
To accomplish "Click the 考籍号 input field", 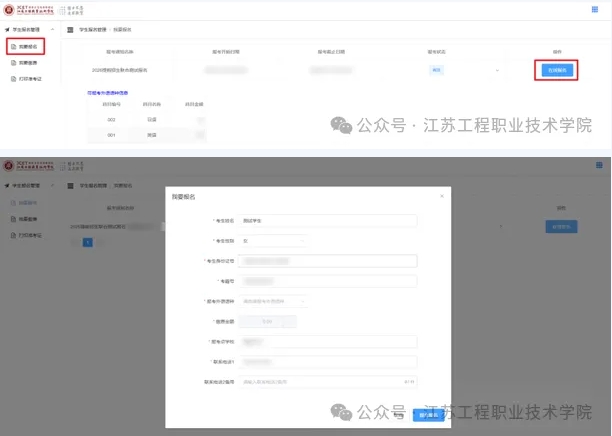I will 327,281.
